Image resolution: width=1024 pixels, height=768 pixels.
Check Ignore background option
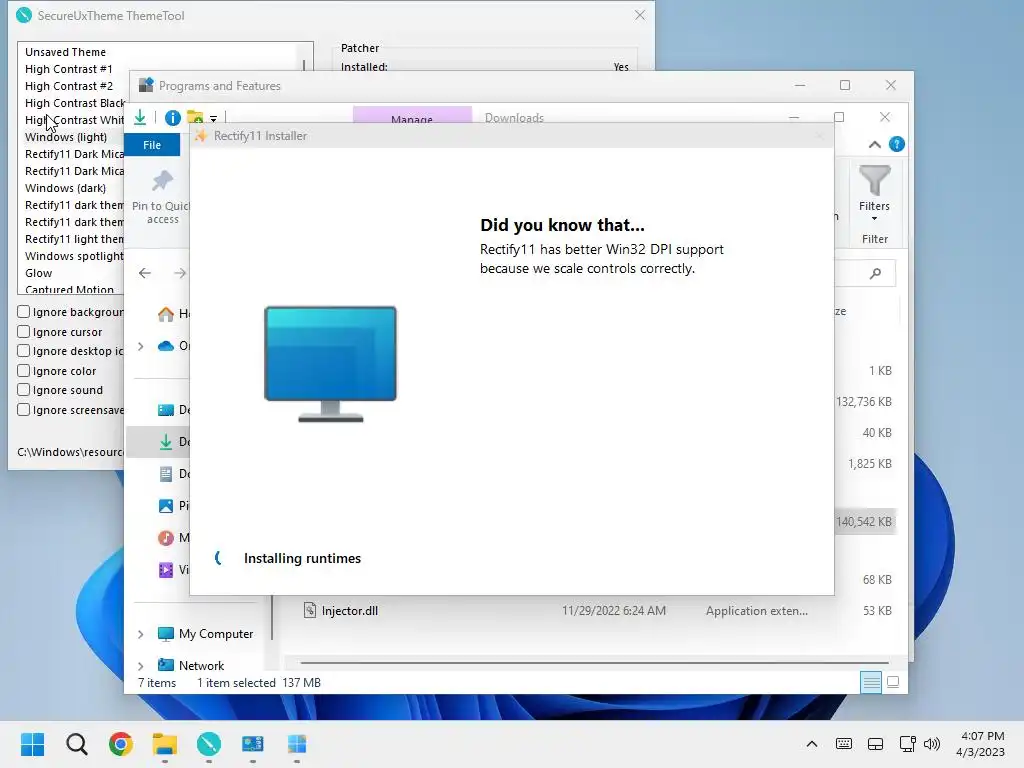(x=24, y=312)
